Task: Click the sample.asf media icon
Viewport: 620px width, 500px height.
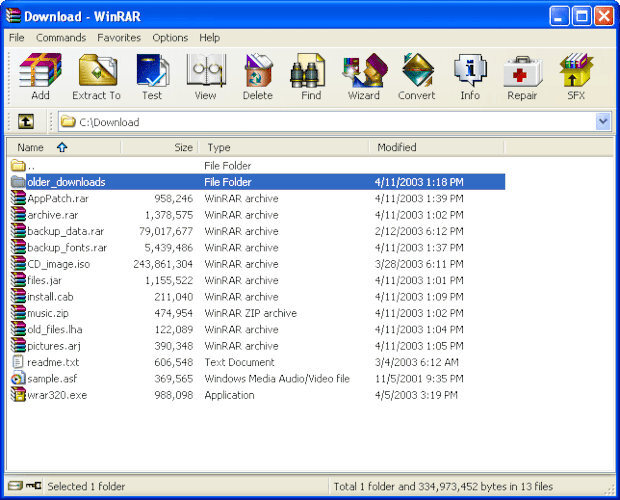Action: 18,378
